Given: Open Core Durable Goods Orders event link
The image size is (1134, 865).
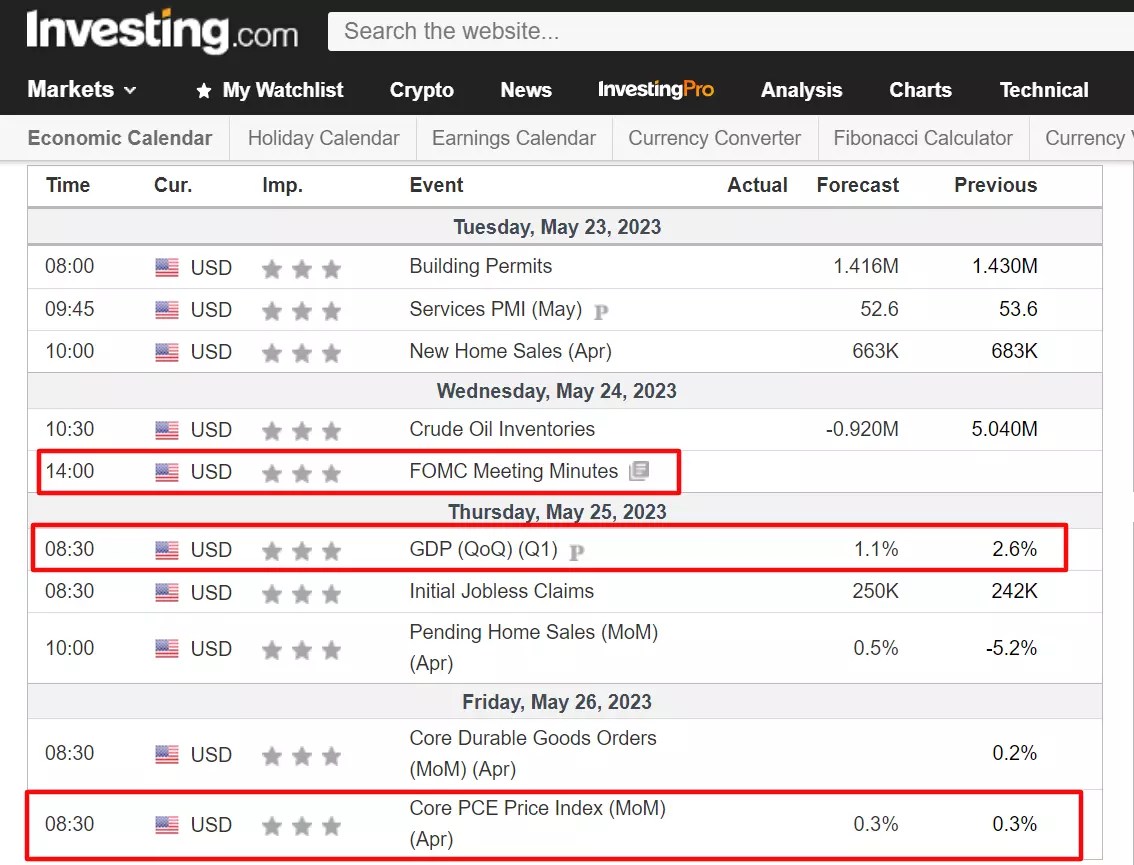Looking at the screenshot, I should click(533, 753).
